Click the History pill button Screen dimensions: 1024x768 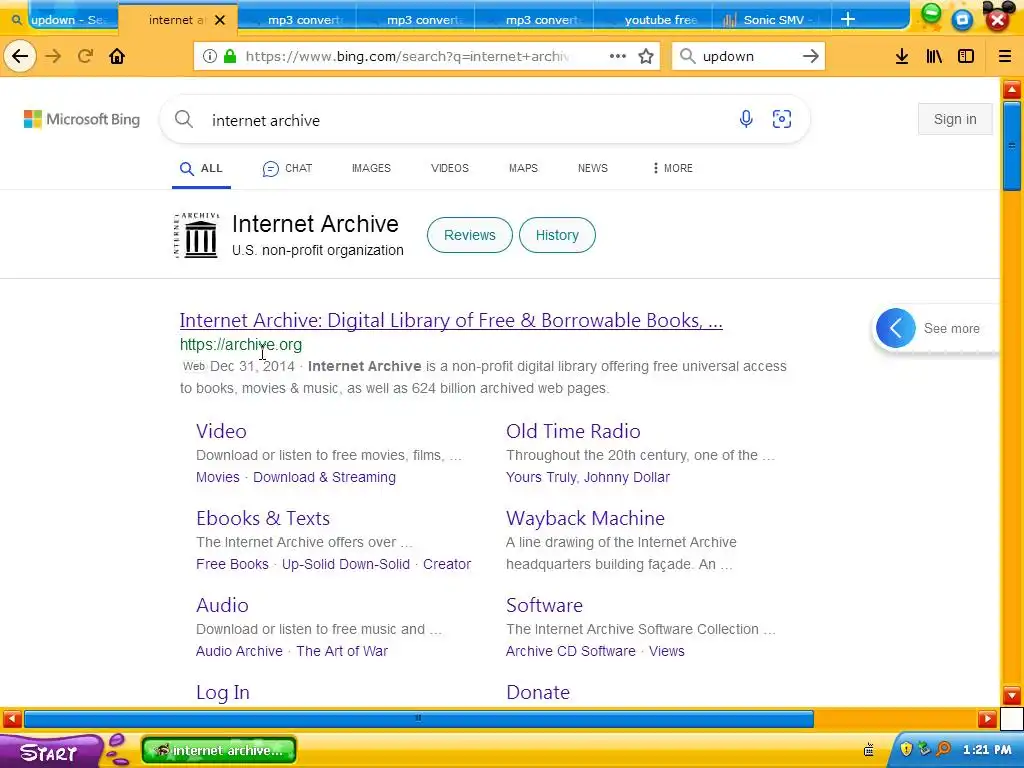[x=557, y=235]
